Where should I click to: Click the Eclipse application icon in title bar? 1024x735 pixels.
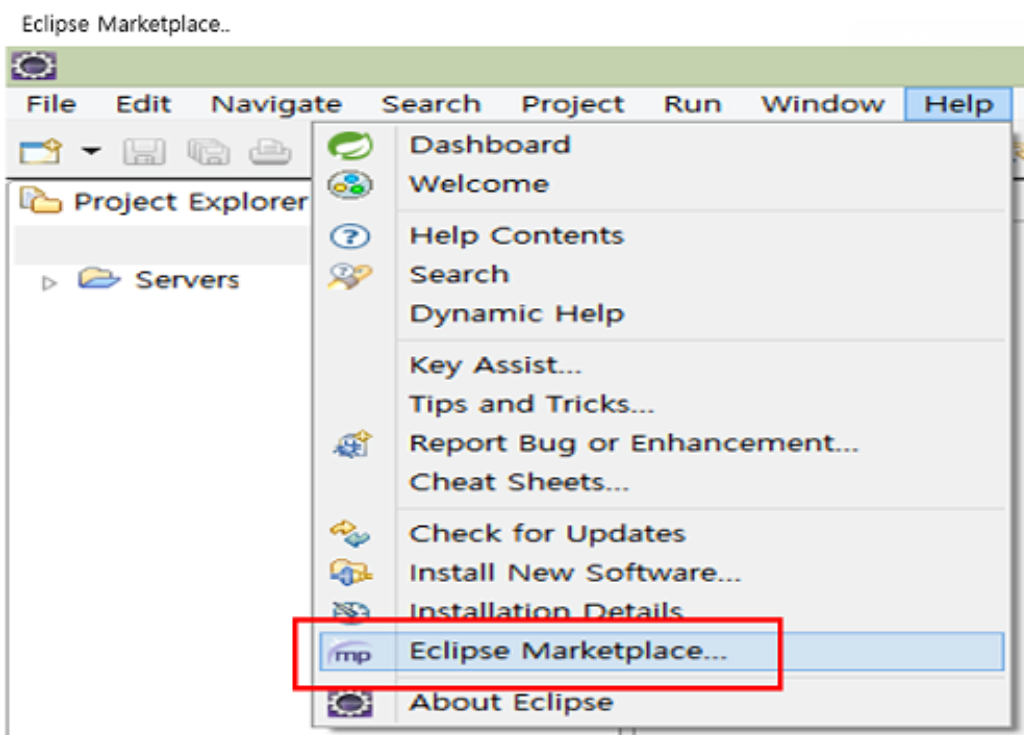point(34,65)
